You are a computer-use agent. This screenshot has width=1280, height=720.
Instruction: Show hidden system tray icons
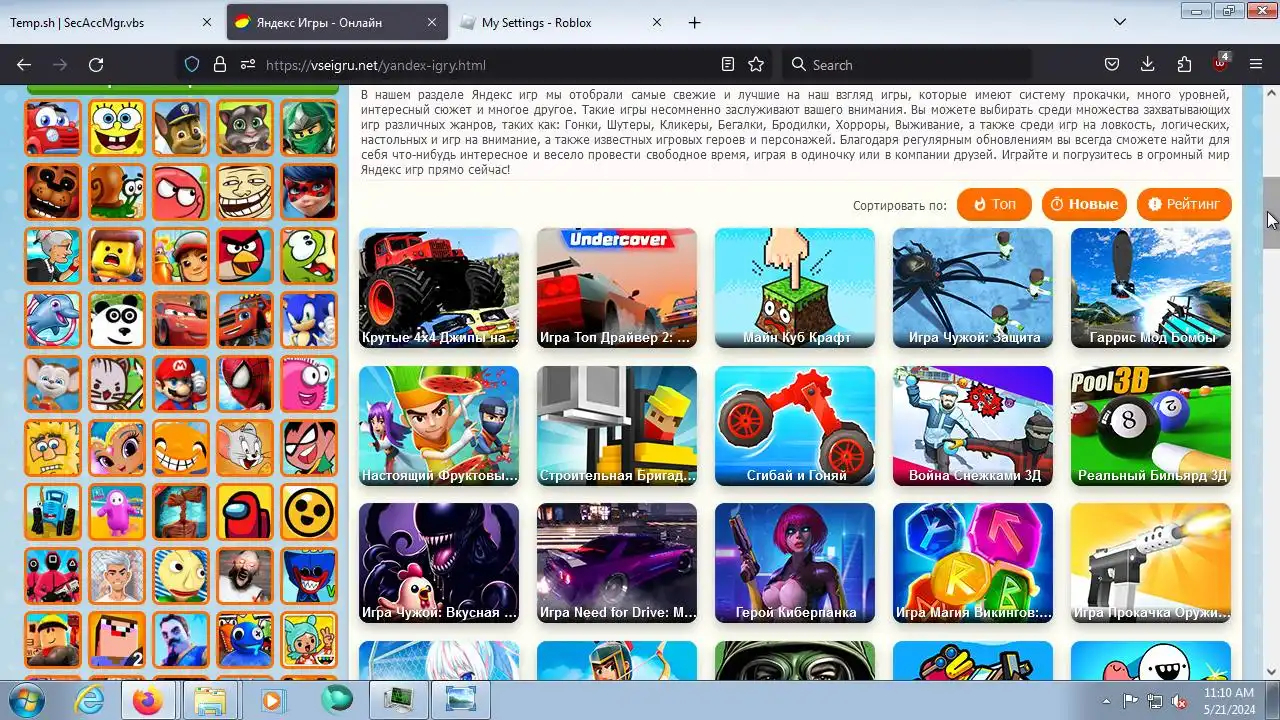point(1106,701)
